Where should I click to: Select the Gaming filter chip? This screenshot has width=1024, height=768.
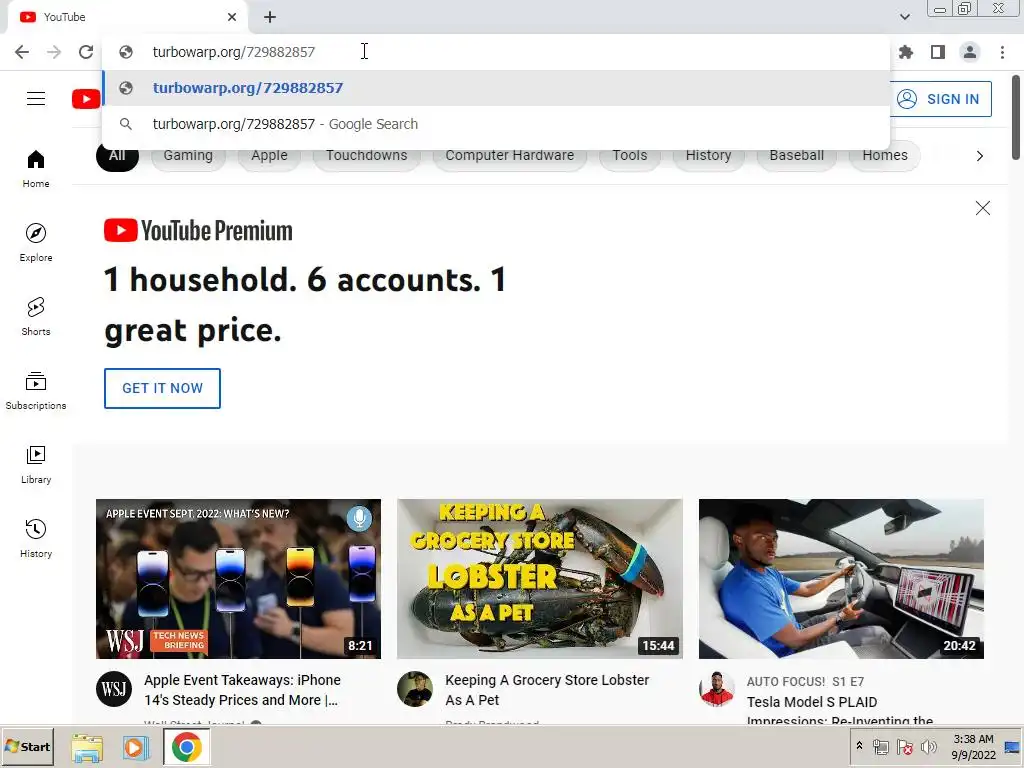[x=188, y=155]
